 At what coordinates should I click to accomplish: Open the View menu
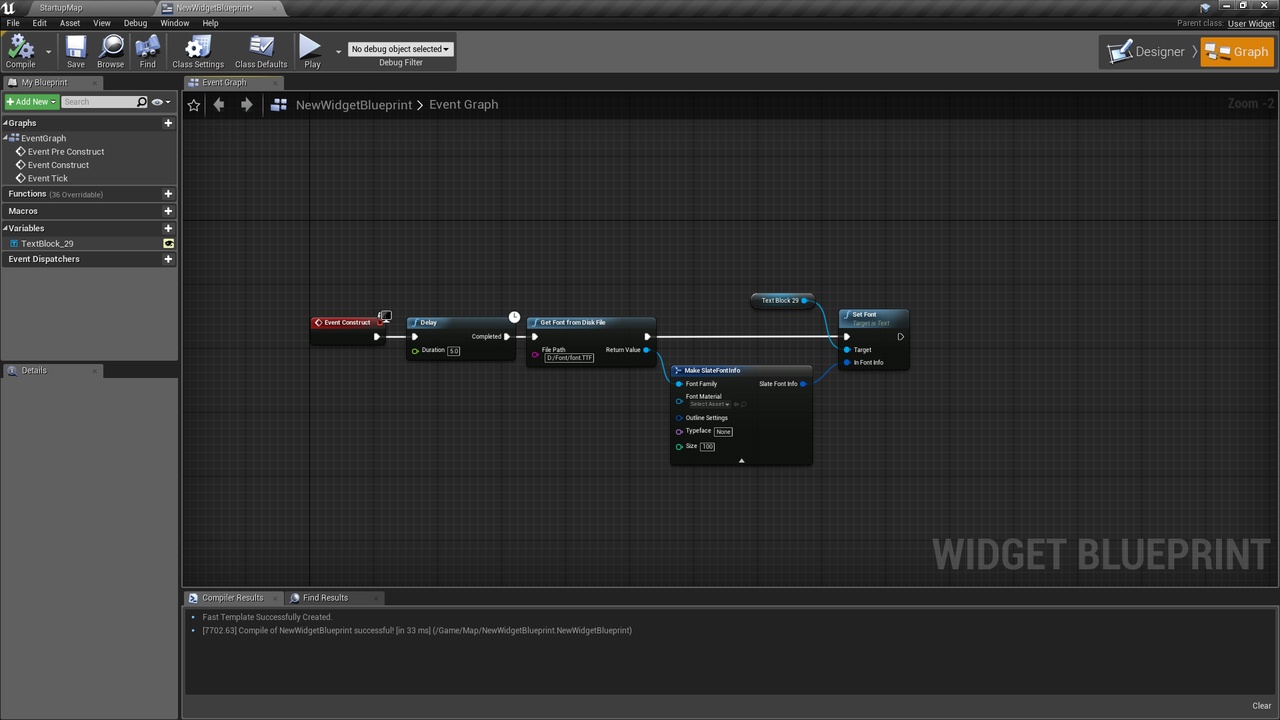tap(102, 23)
